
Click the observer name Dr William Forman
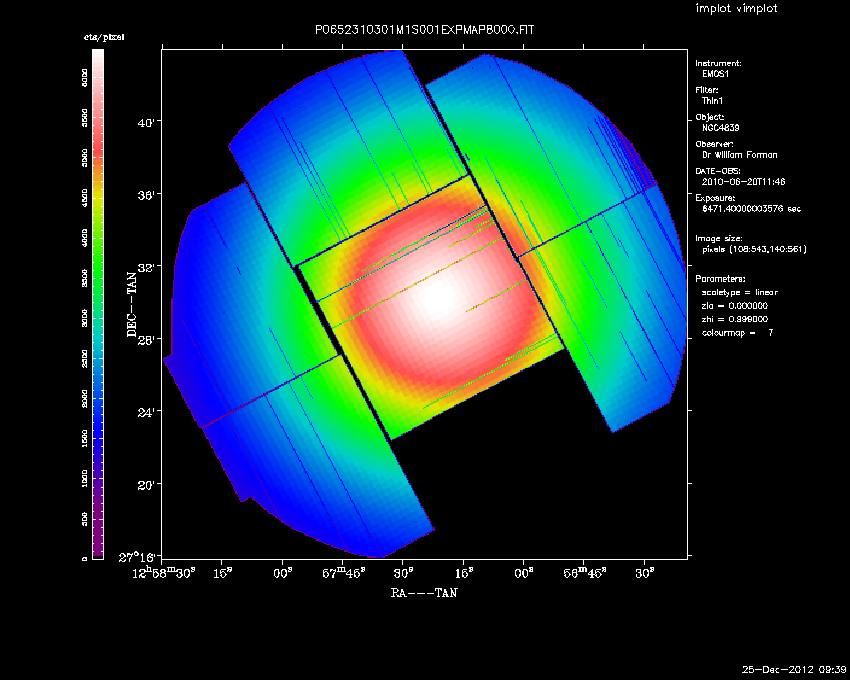point(739,155)
